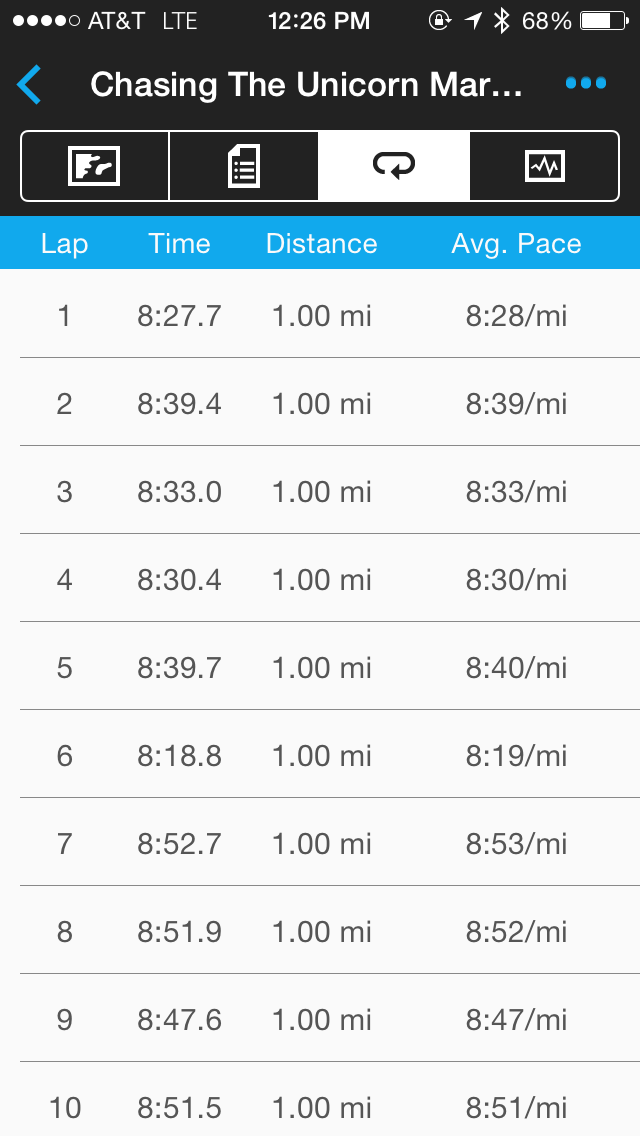Tap the Lap column header
Viewport: 640px width, 1136px height.
click(64, 244)
